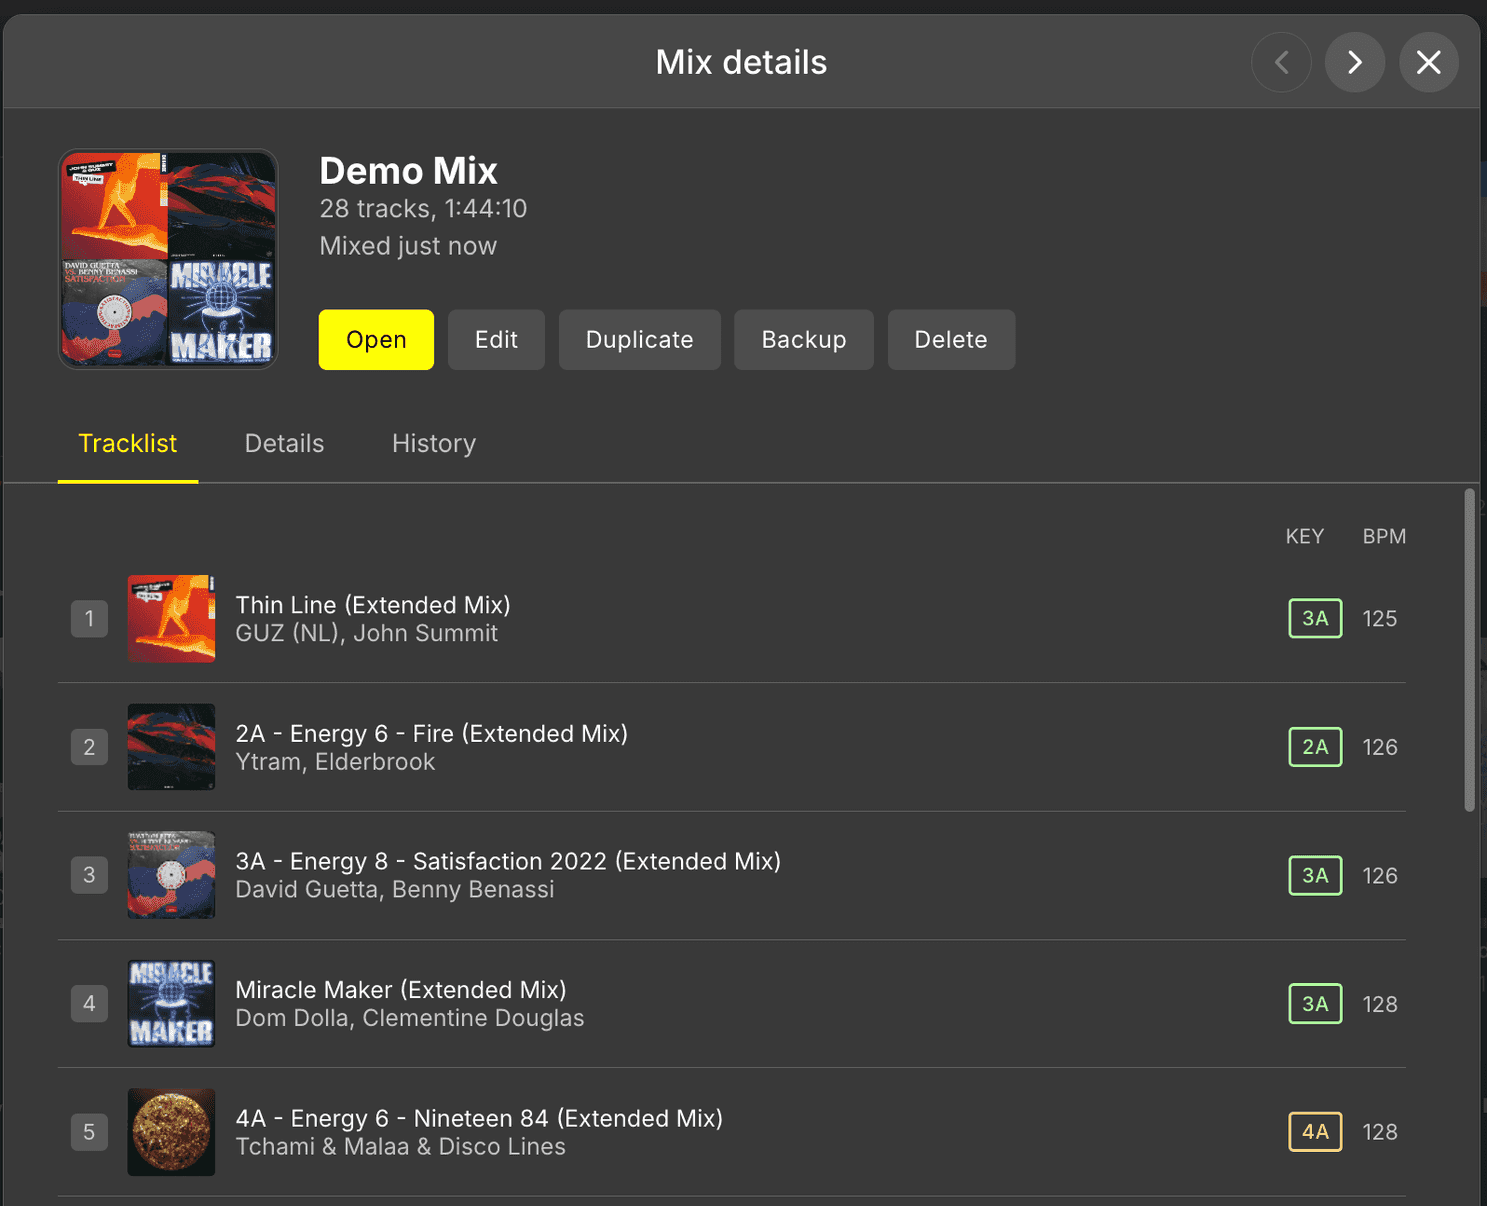The image size is (1487, 1206).
Task: Click the previous mix arrow
Action: 1281,62
